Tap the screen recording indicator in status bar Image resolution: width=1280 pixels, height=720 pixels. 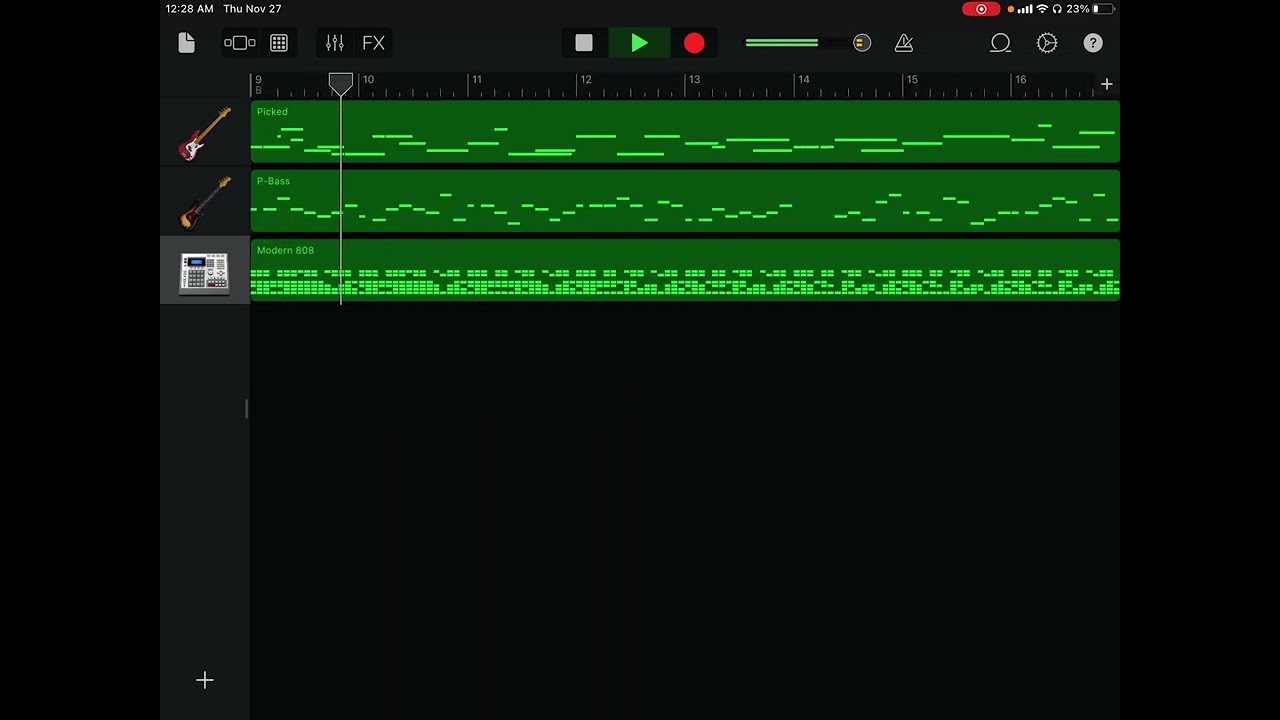click(x=981, y=9)
